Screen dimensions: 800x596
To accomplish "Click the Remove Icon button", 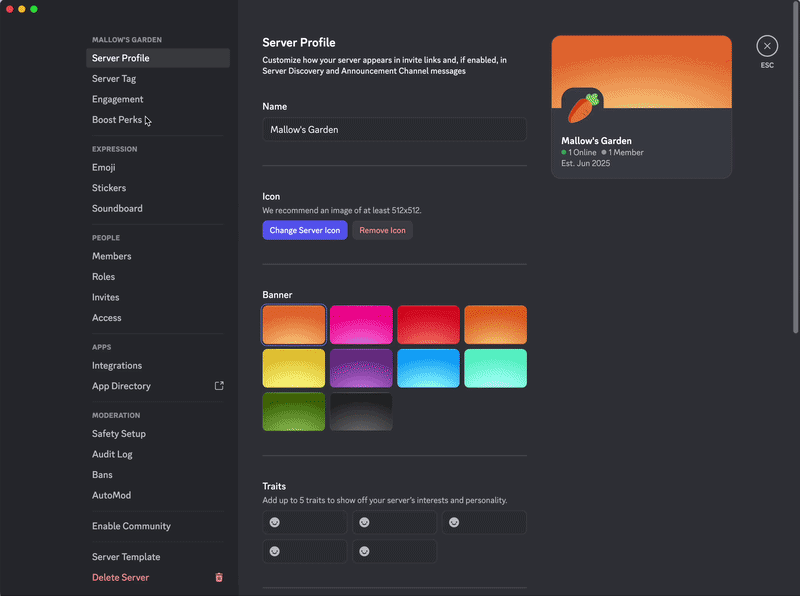I will coord(382,230).
